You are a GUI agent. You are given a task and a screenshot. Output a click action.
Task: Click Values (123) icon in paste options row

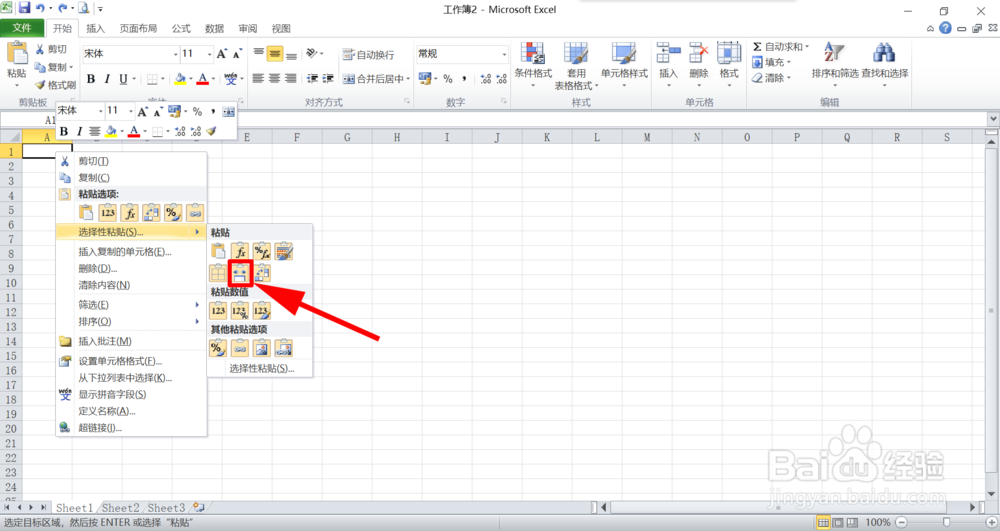pos(108,212)
